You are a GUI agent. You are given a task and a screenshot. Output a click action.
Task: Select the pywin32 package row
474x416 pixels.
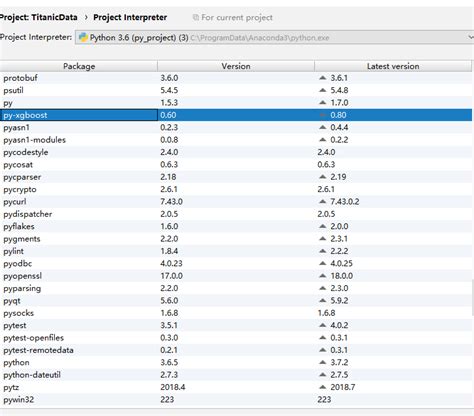[x=236, y=399]
